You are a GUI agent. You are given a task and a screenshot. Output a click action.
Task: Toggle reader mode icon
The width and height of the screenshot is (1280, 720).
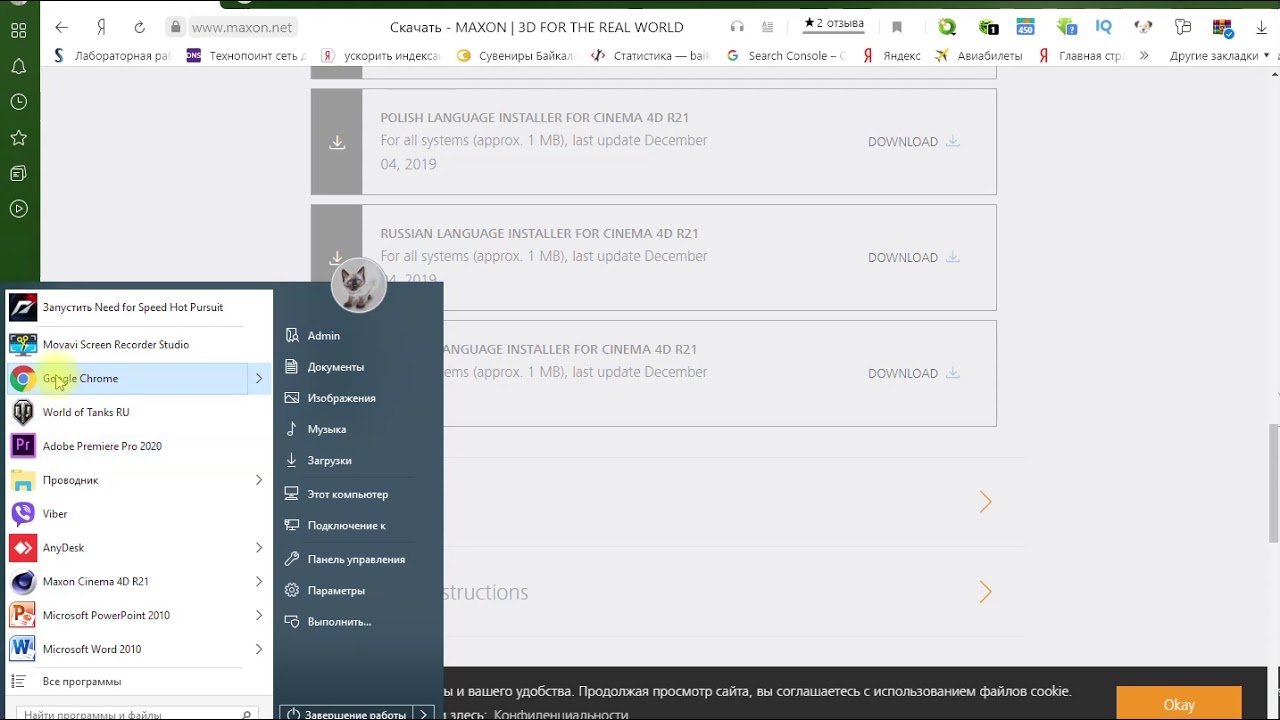coord(767,27)
